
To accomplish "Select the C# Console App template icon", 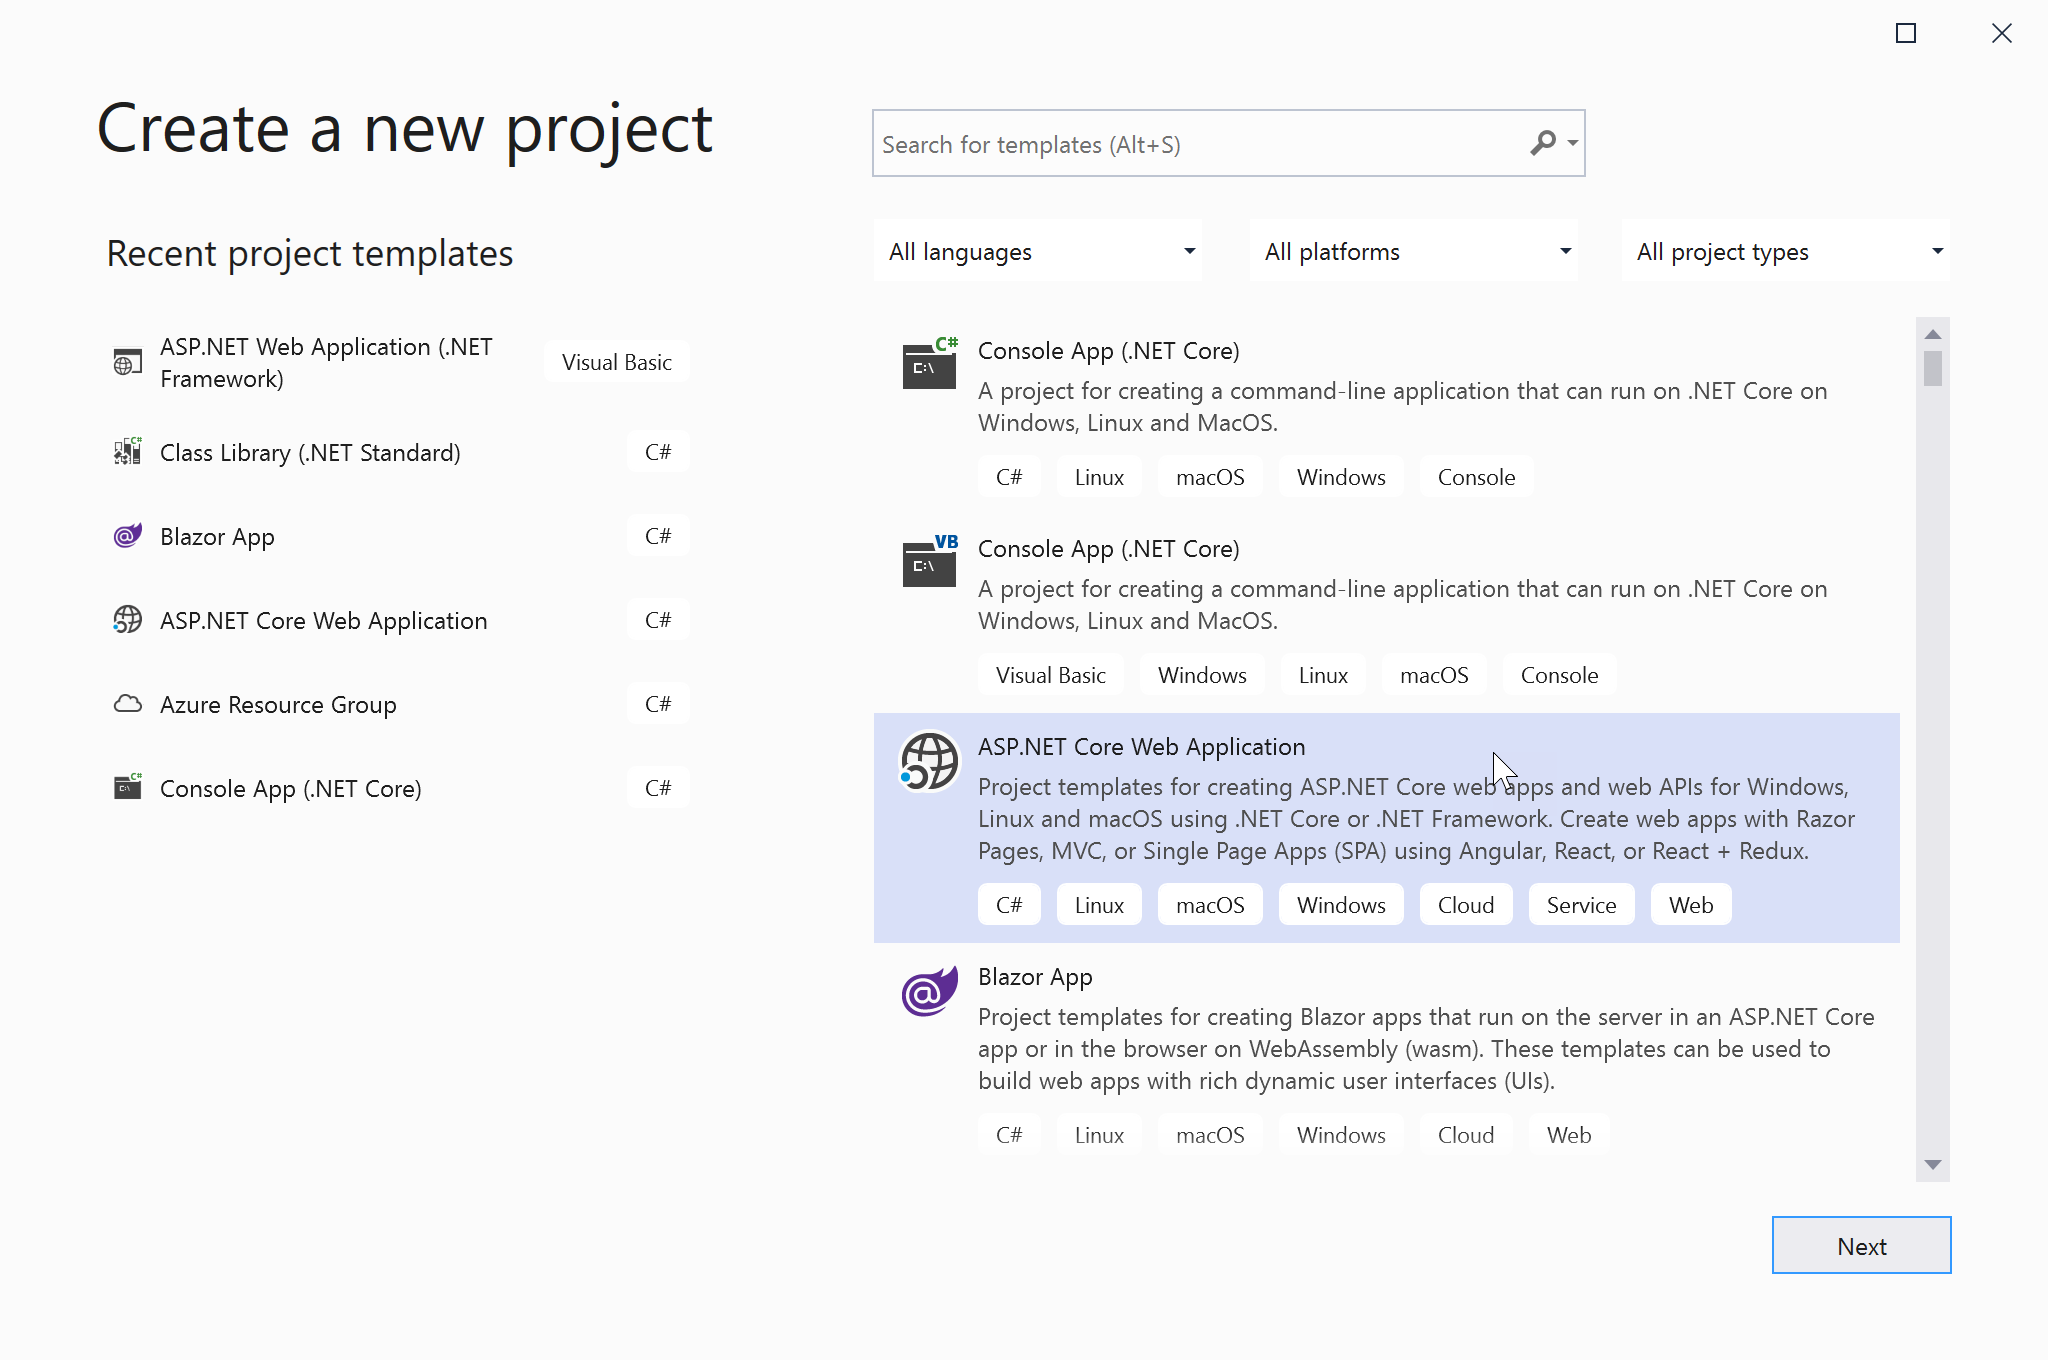I will 928,365.
